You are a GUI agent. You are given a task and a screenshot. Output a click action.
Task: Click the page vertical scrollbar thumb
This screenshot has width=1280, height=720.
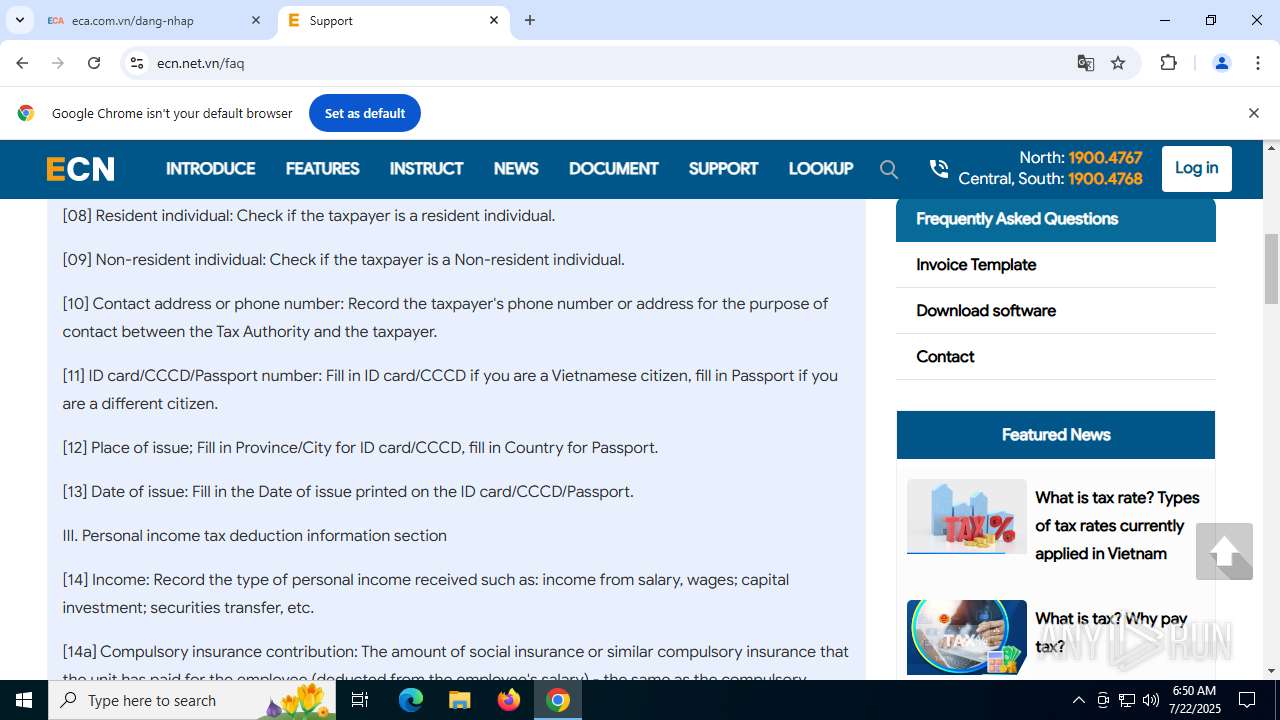(1272, 269)
